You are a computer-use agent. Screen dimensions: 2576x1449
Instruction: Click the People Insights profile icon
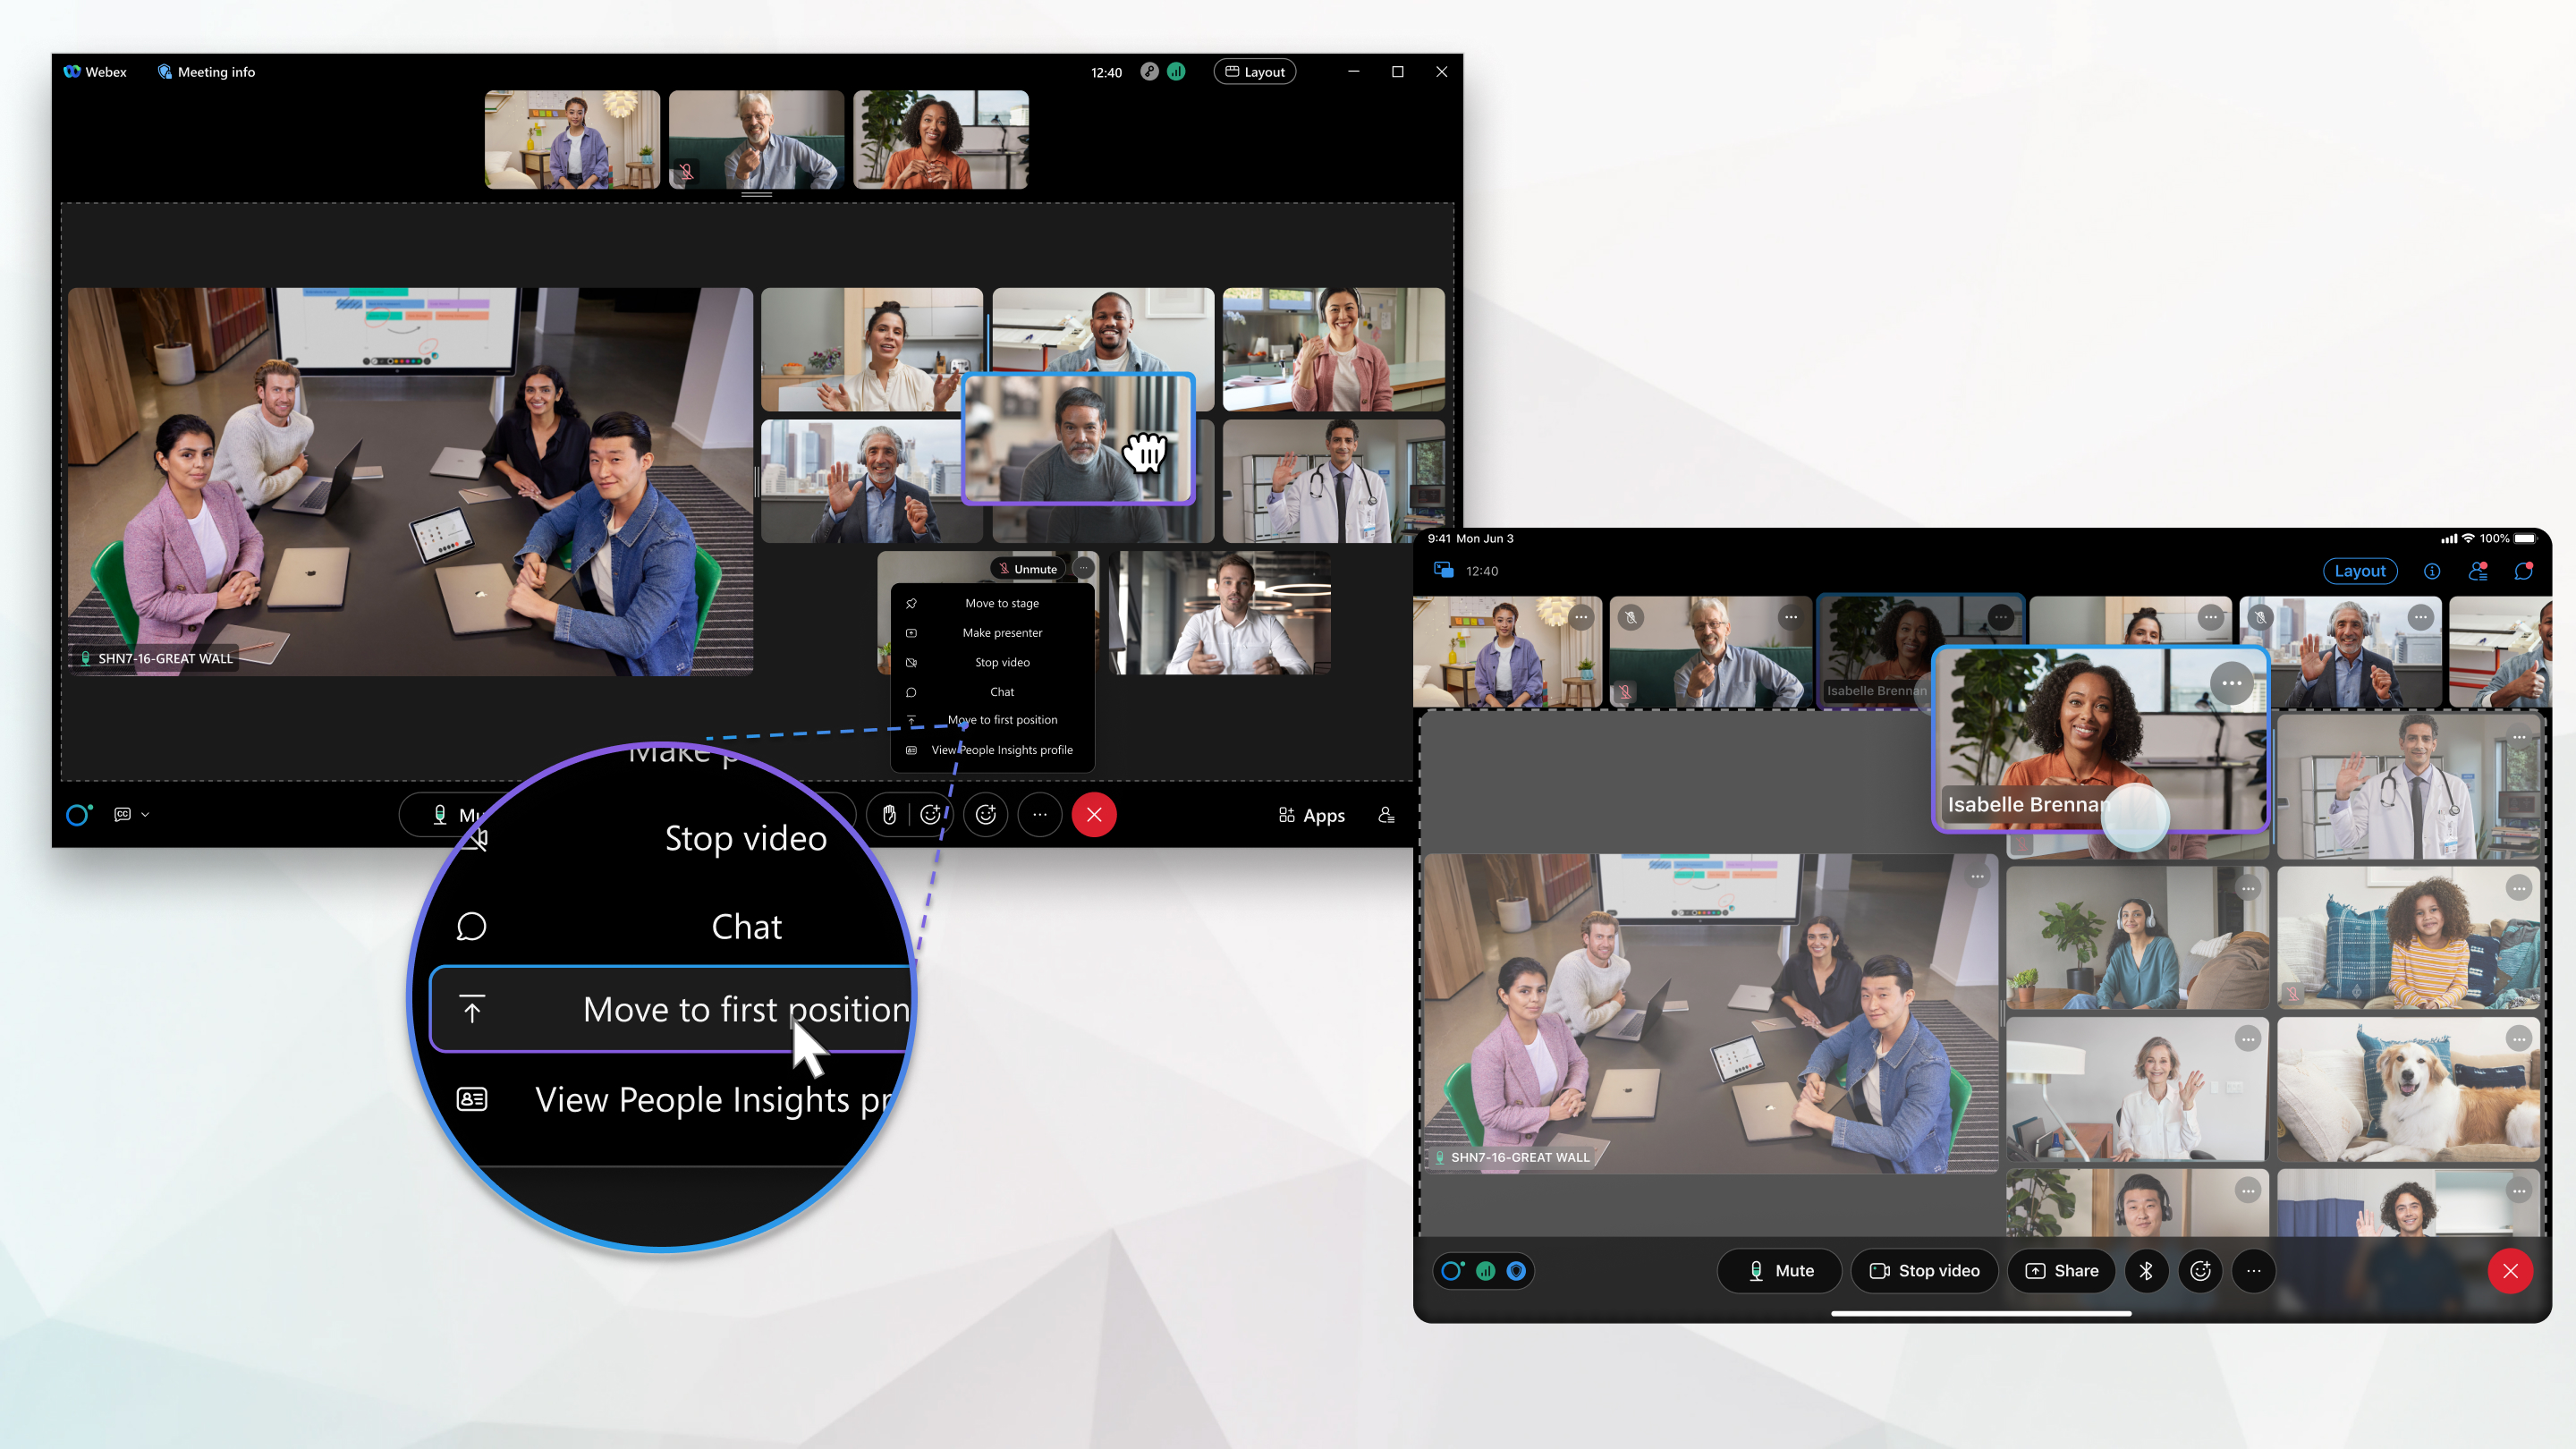point(474,1098)
